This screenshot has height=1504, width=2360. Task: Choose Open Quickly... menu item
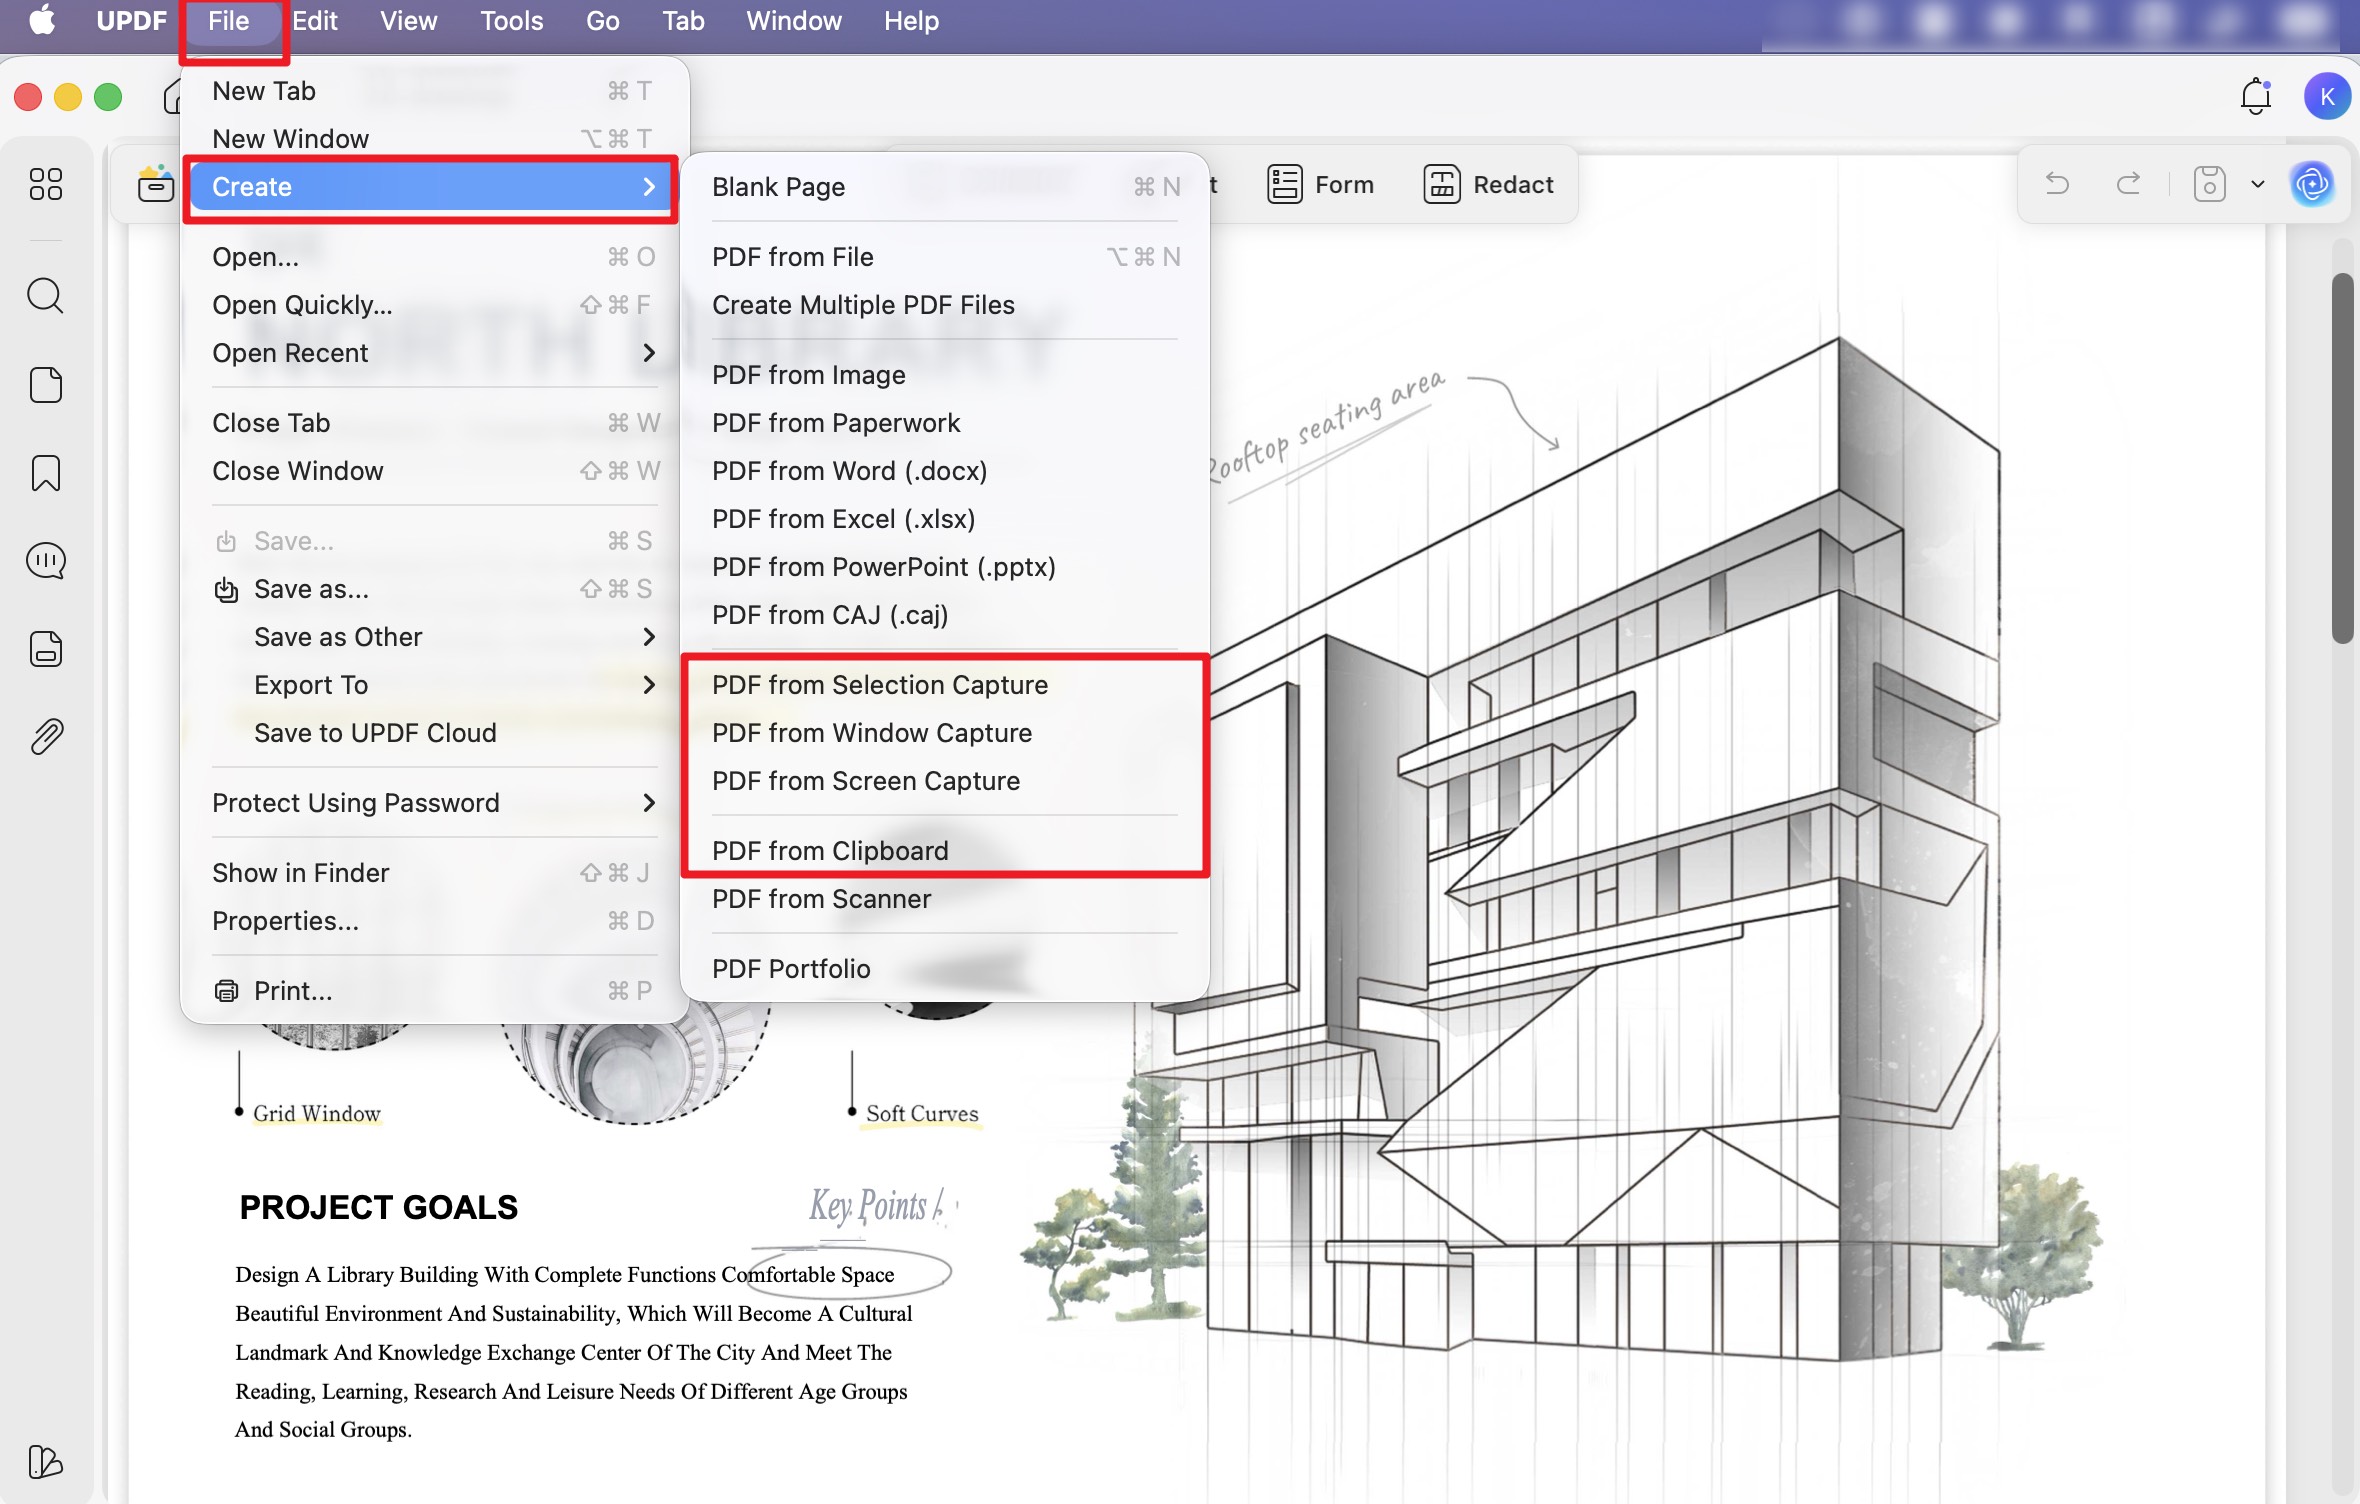pos(434,305)
